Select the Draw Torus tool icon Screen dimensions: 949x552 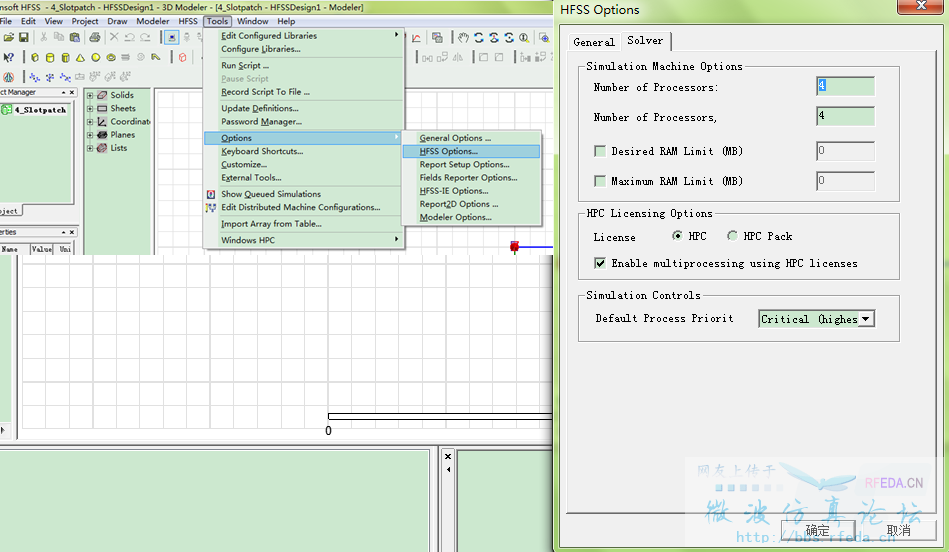[x=111, y=58]
